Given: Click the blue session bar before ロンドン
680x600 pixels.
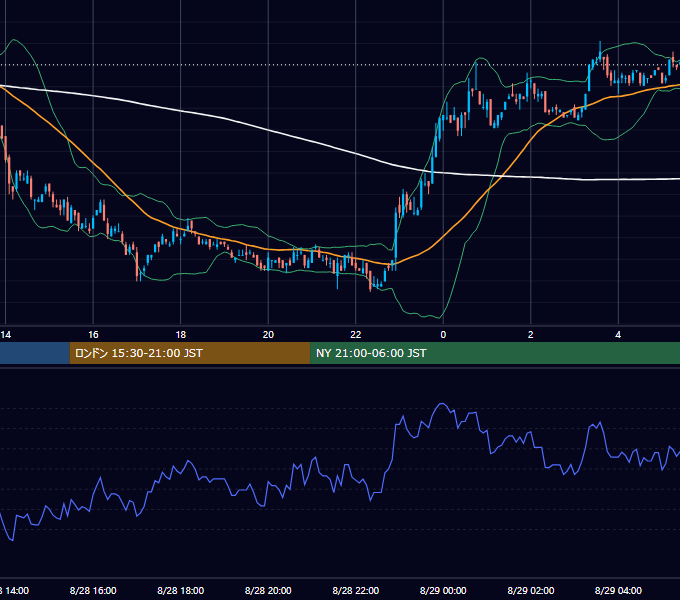Looking at the screenshot, I should 35,353.
